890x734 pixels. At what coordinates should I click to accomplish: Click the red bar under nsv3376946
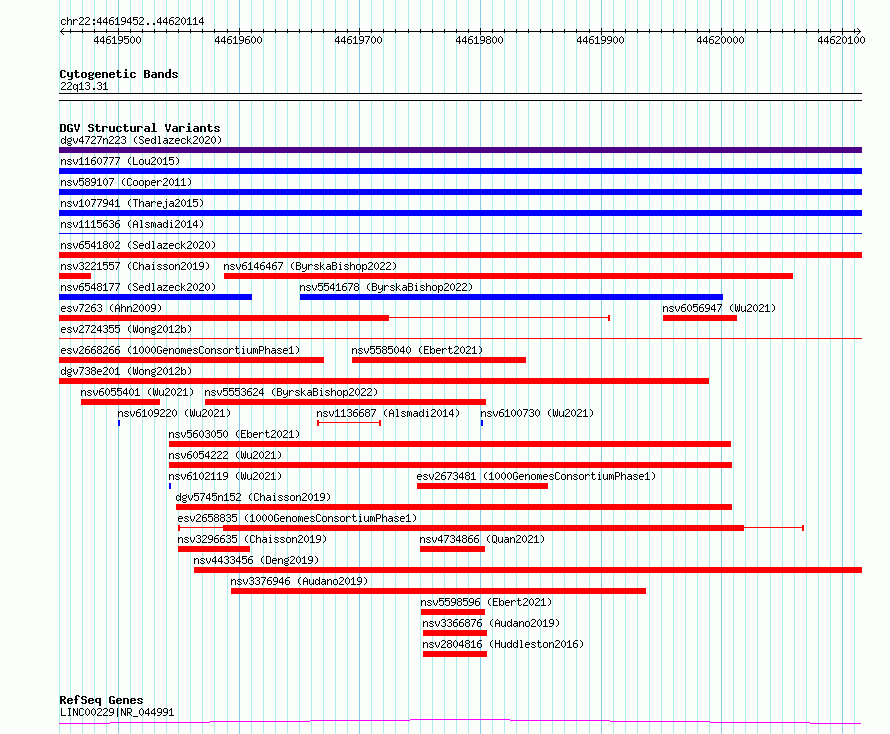click(438, 591)
